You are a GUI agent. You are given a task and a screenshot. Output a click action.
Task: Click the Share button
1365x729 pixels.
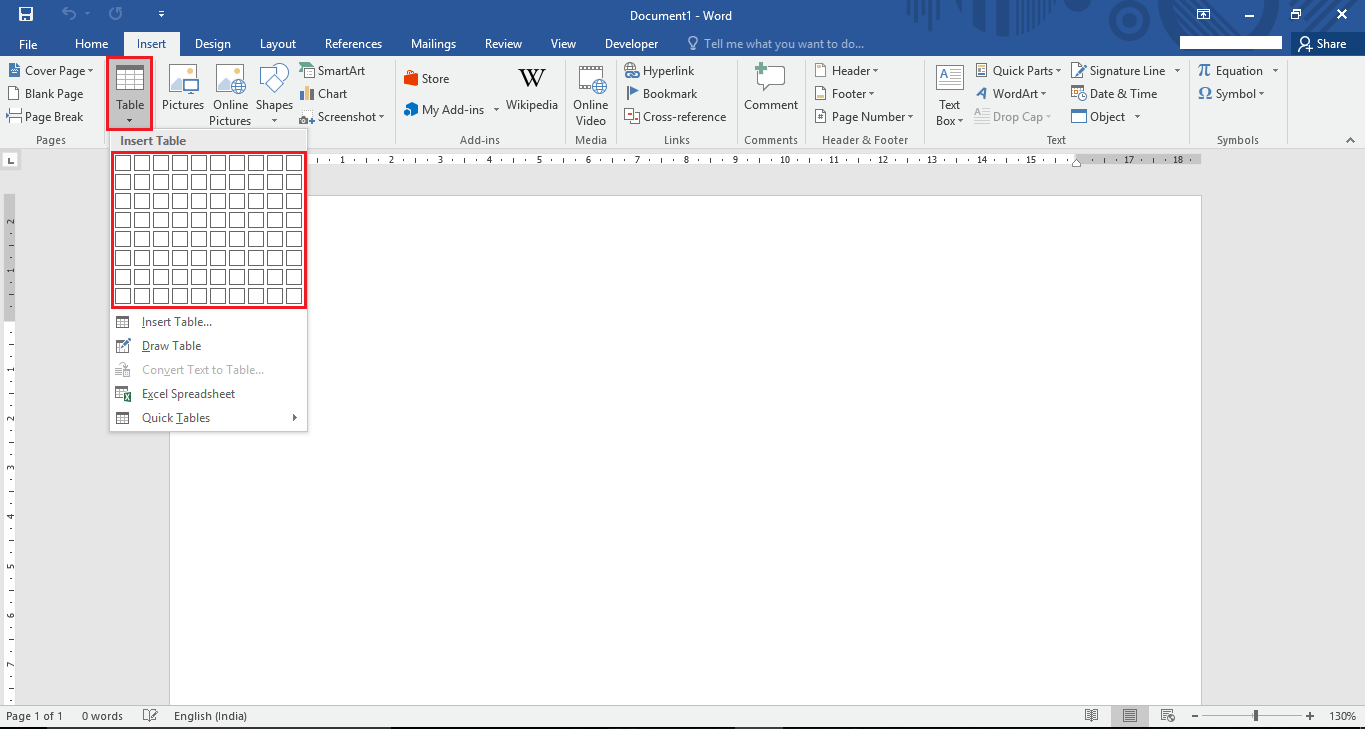click(x=1322, y=44)
